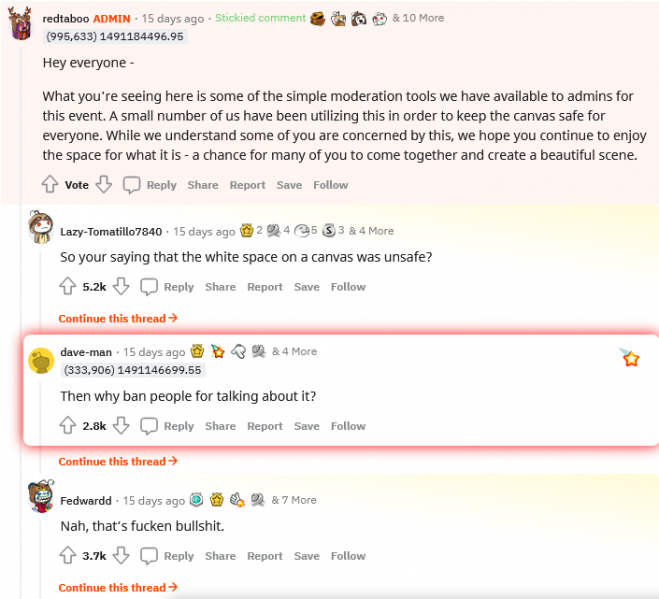Click the star award icon on dave-man's comment

630,358
